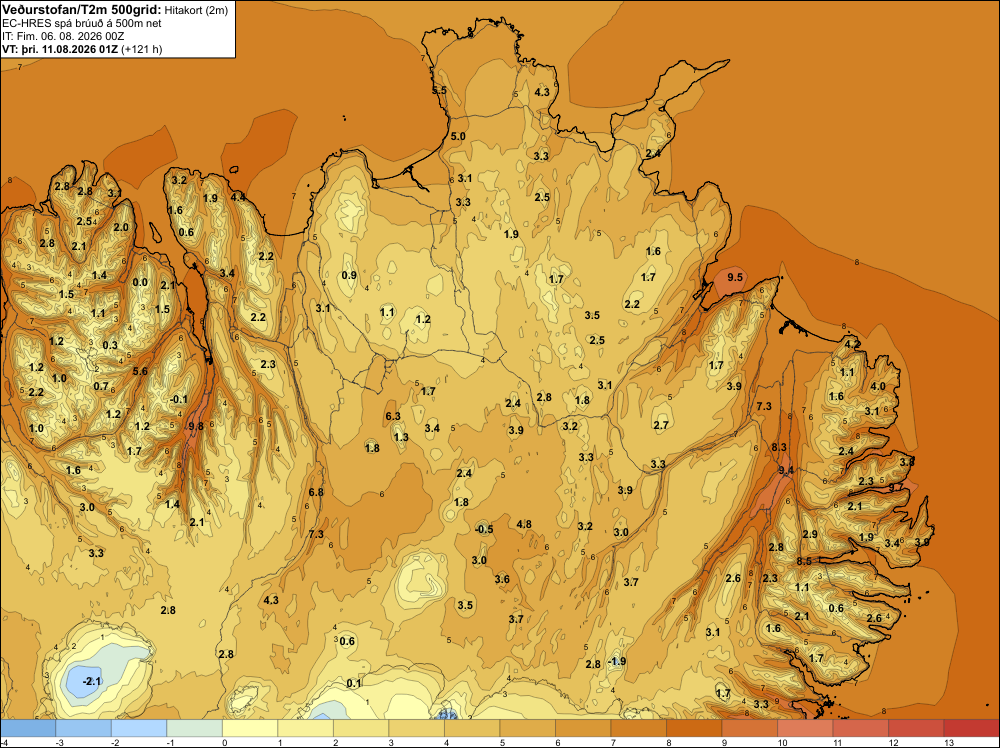1000x748 pixels.
Task: Select the 8.3 temperature reading
Action: coord(779,448)
